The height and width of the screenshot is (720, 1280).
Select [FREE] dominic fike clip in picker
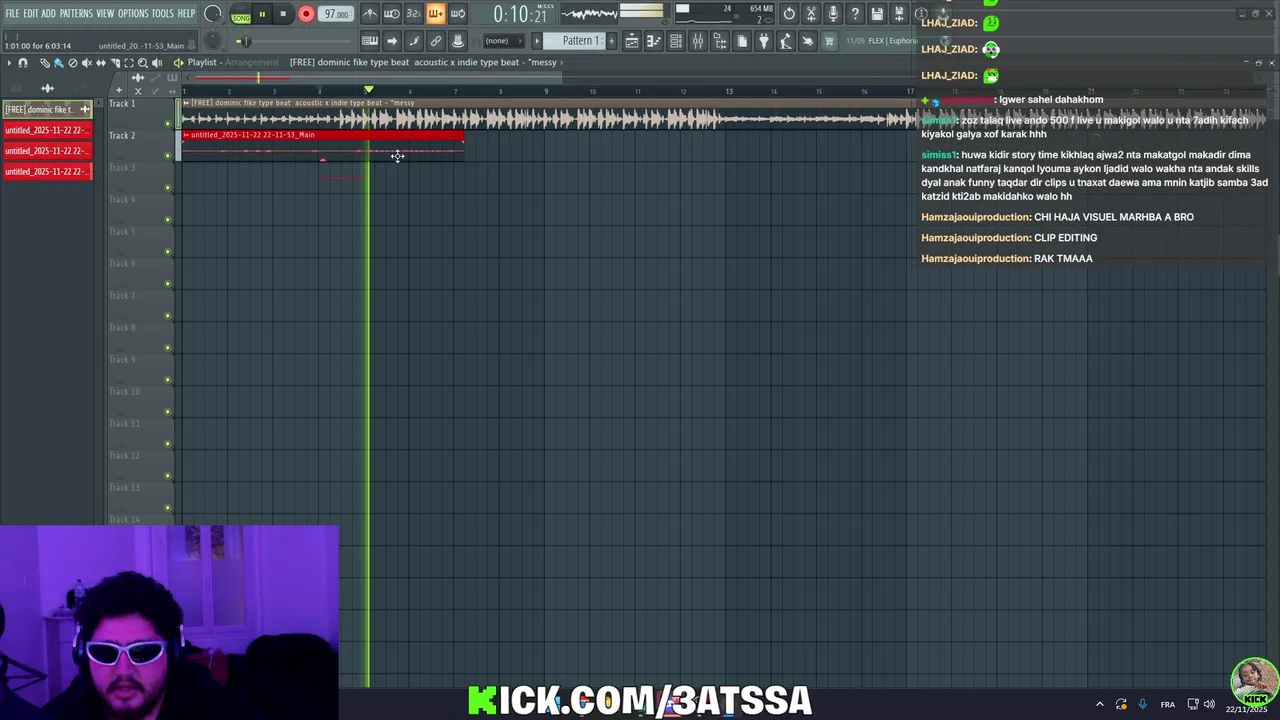pos(48,109)
